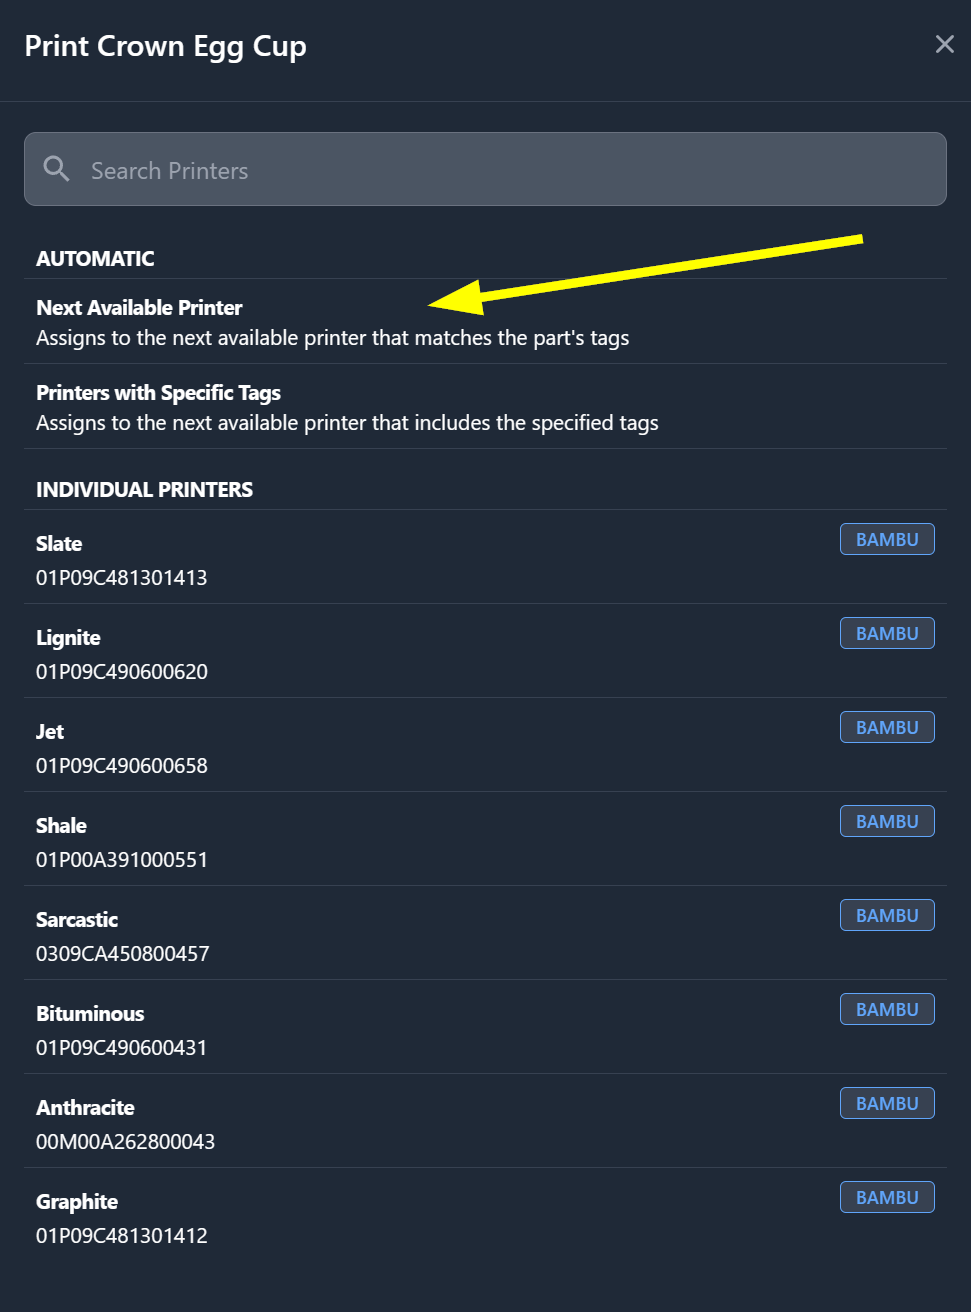Pick the Jet printer entry
The image size is (971, 1312).
click(x=485, y=745)
